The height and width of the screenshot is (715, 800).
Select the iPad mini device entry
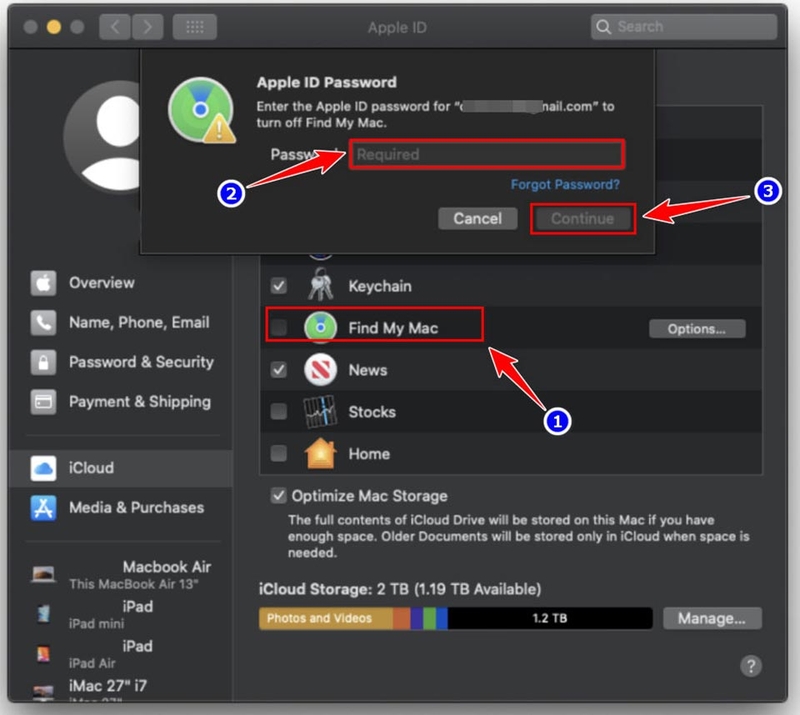121,614
